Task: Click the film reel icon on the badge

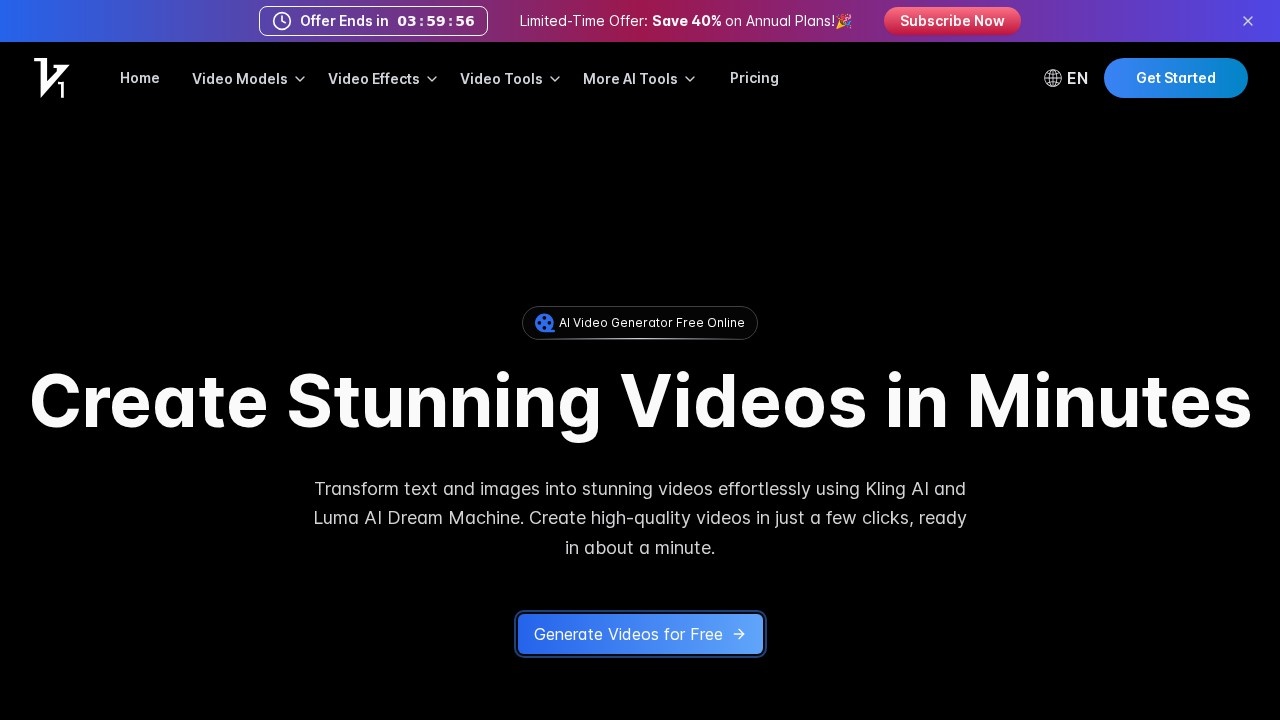Action: click(544, 322)
